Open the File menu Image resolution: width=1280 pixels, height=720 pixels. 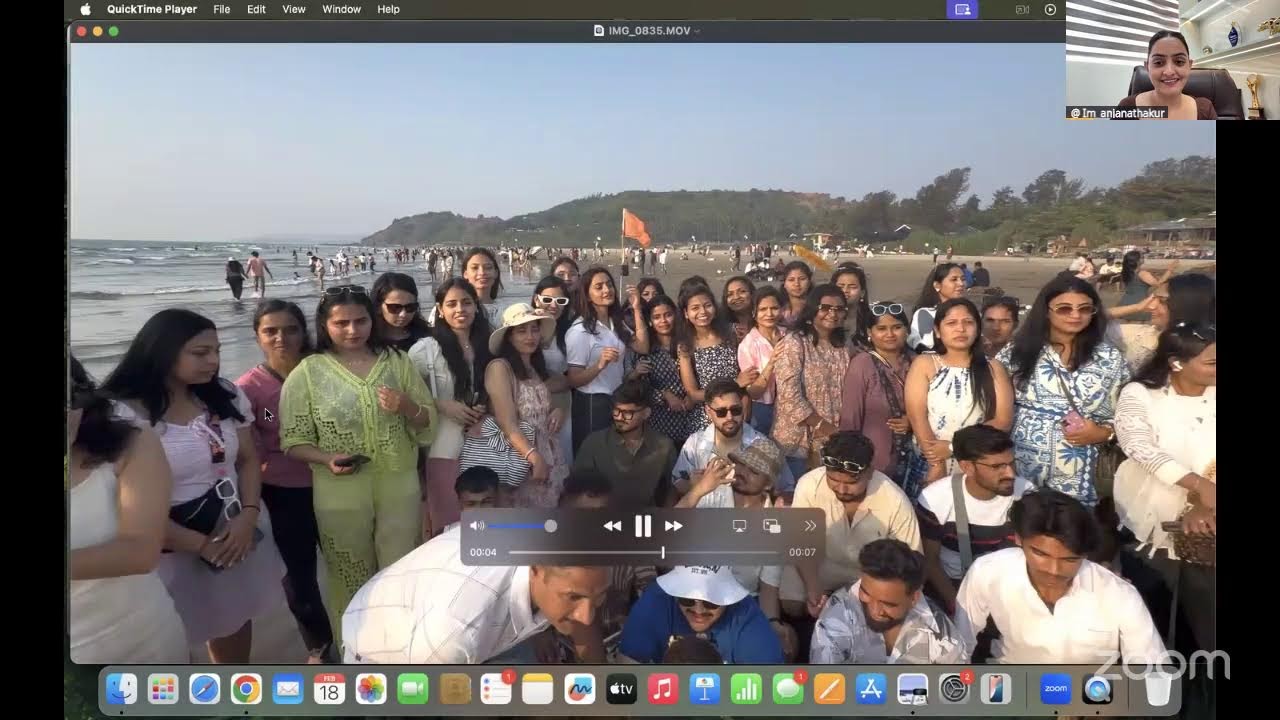click(x=222, y=9)
